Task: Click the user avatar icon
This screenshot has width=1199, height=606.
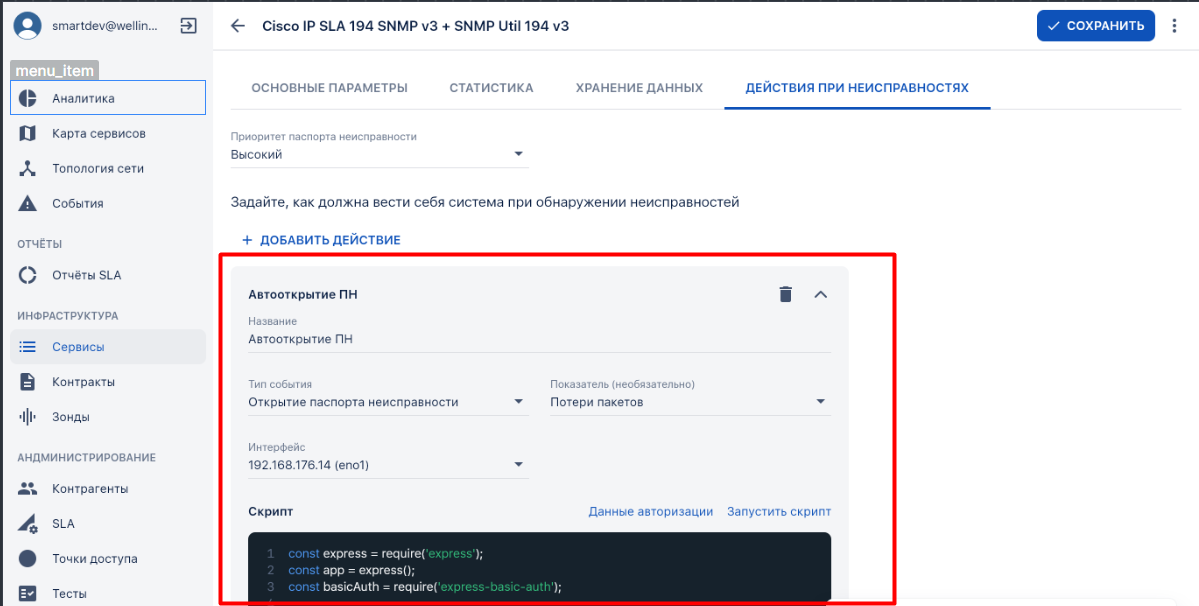Action: click(x=28, y=25)
